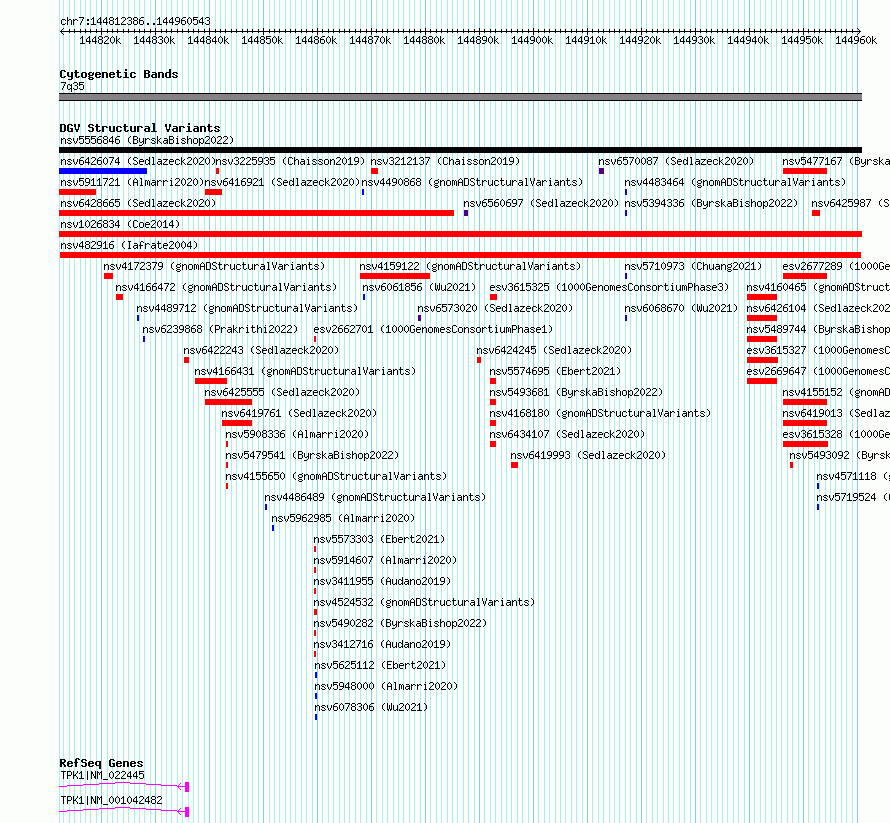Select nsv3412716 (Audano2019) label
This screenshot has width=890, height=823.
(x=382, y=644)
